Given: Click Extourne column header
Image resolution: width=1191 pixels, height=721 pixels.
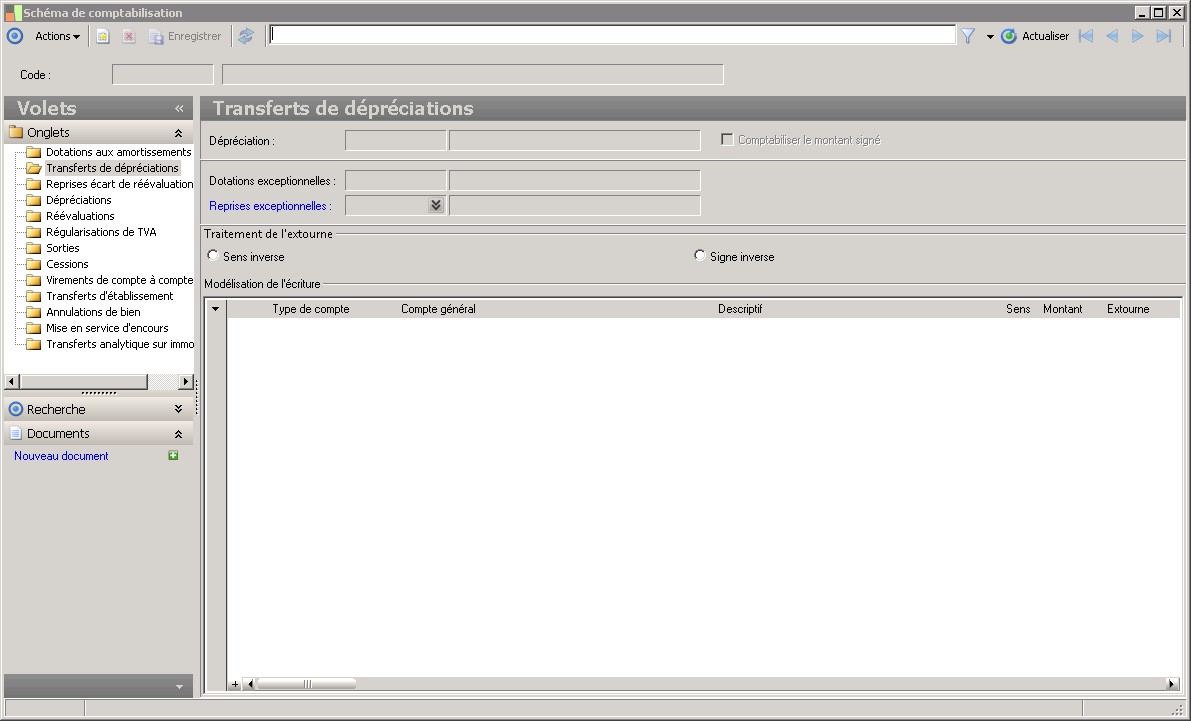Looking at the screenshot, I should click(1128, 309).
